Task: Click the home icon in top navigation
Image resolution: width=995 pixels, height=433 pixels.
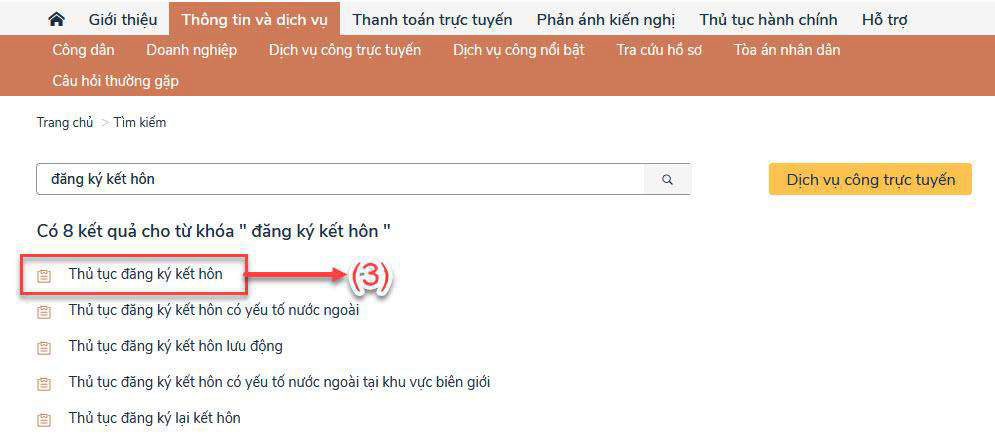Action: pyautogui.click(x=57, y=20)
